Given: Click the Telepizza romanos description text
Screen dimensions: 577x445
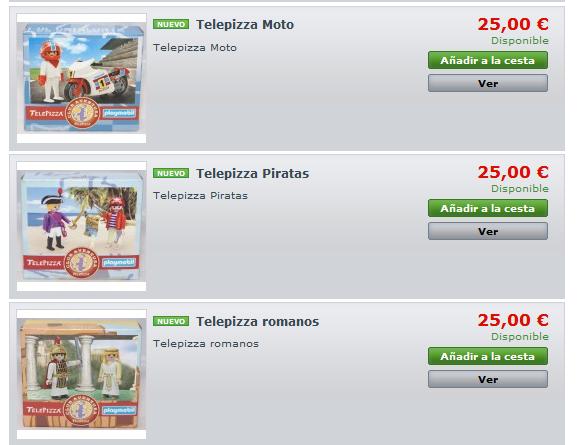Looking at the screenshot, I should pyautogui.click(x=206, y=343).
